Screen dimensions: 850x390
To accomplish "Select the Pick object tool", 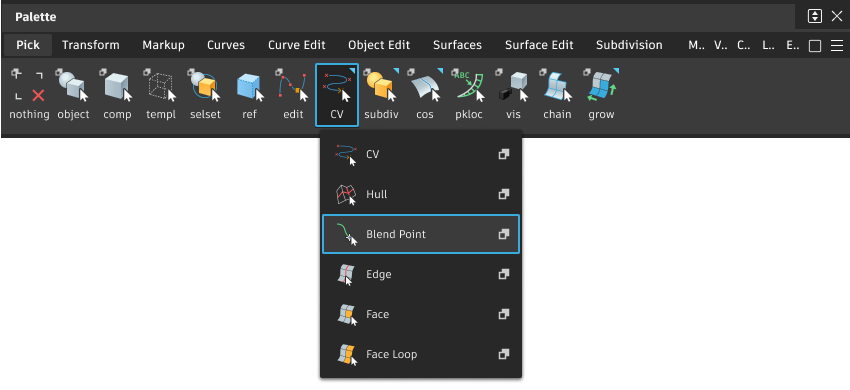I will click(73, 93).
